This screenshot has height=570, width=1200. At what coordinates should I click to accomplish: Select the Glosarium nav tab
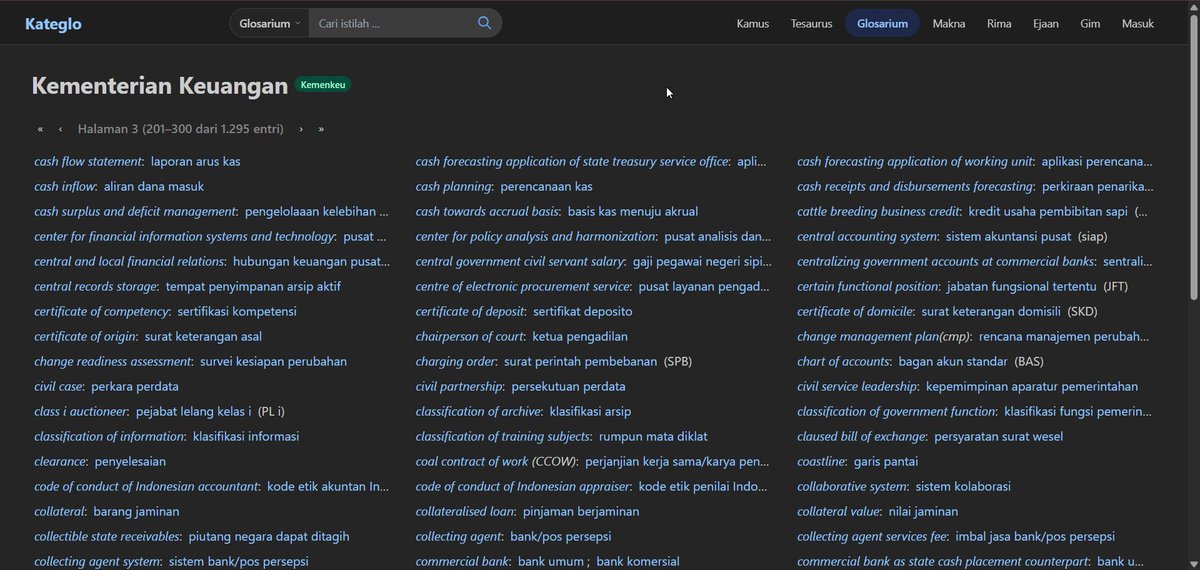pos(882,23)
